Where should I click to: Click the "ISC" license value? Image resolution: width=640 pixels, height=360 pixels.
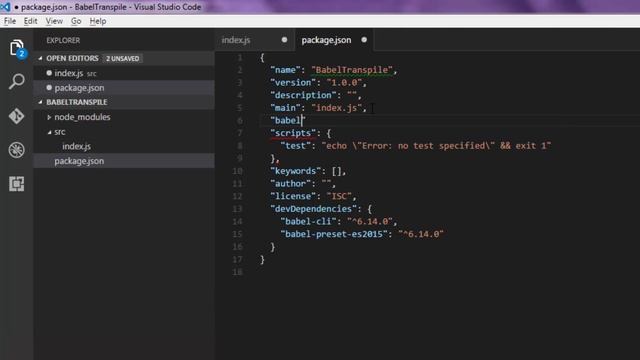pos(339,196)
